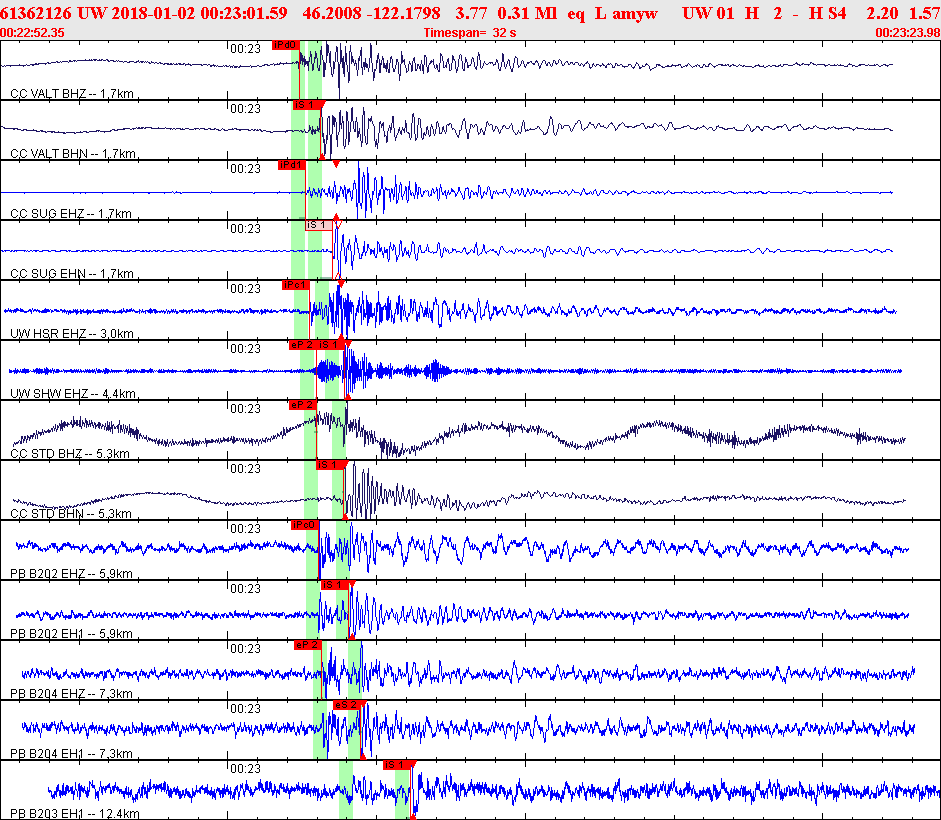The image size is (941, 820).
Task: Click the analyst name 'amyw' in header
Action: 636,13
